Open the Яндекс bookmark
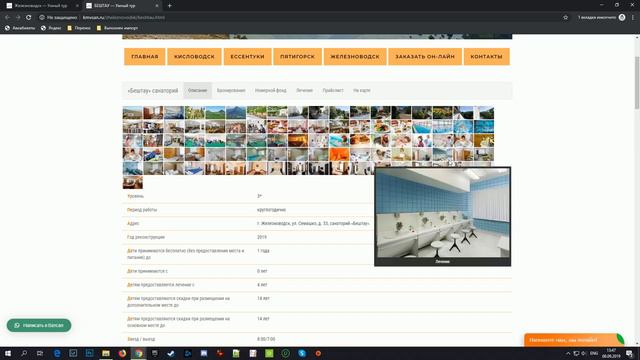 [51, 28]
